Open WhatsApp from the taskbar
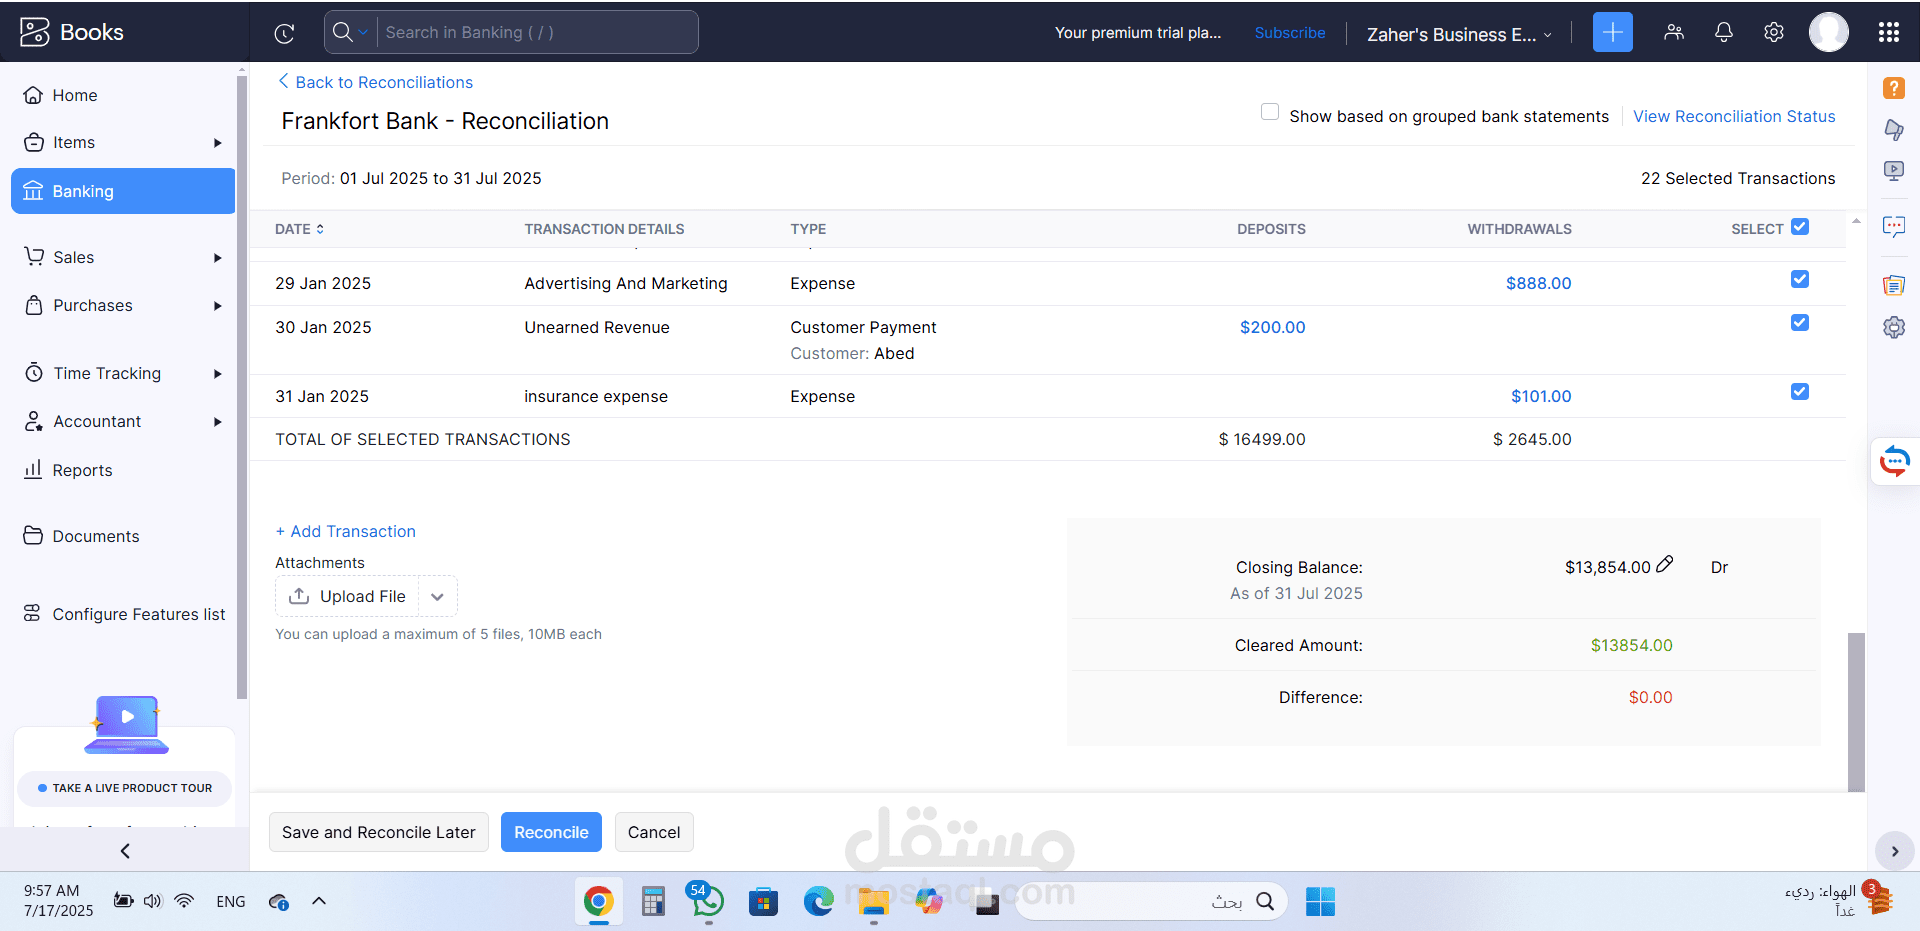 [x=706, y=901]
